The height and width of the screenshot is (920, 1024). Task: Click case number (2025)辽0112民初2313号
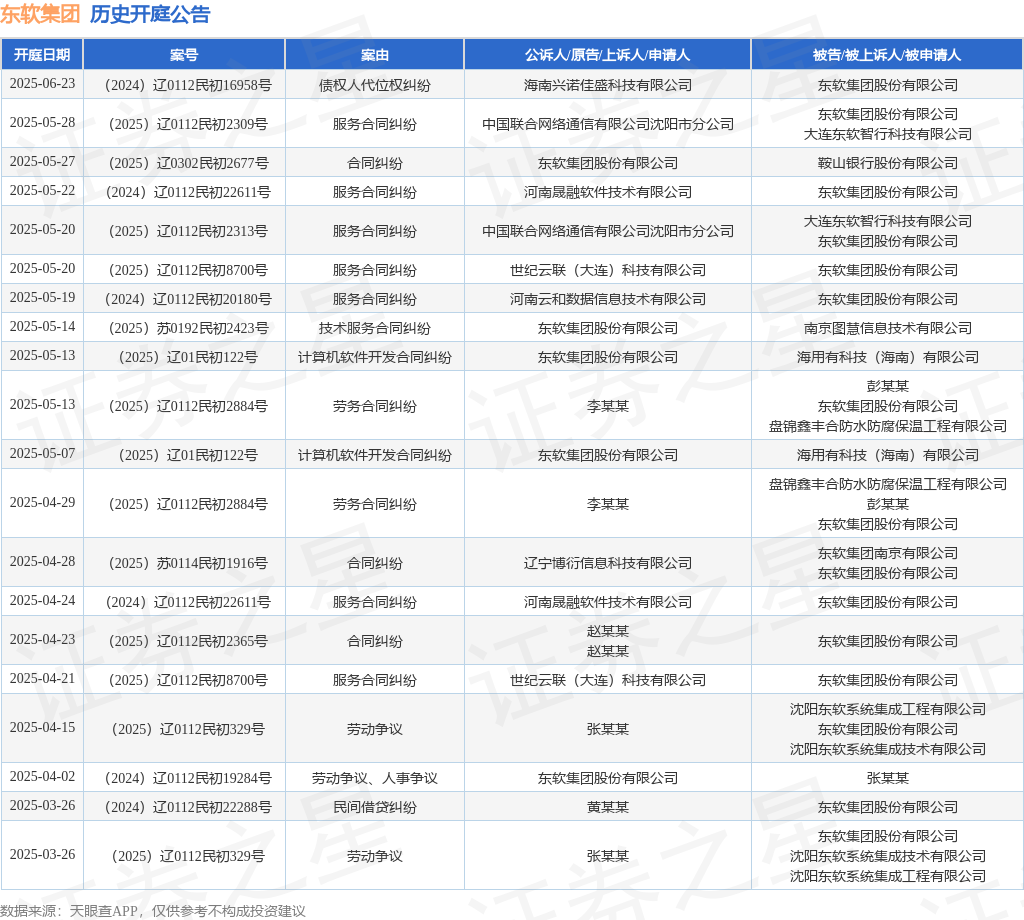pyautogui.click(x=188, y=231)
